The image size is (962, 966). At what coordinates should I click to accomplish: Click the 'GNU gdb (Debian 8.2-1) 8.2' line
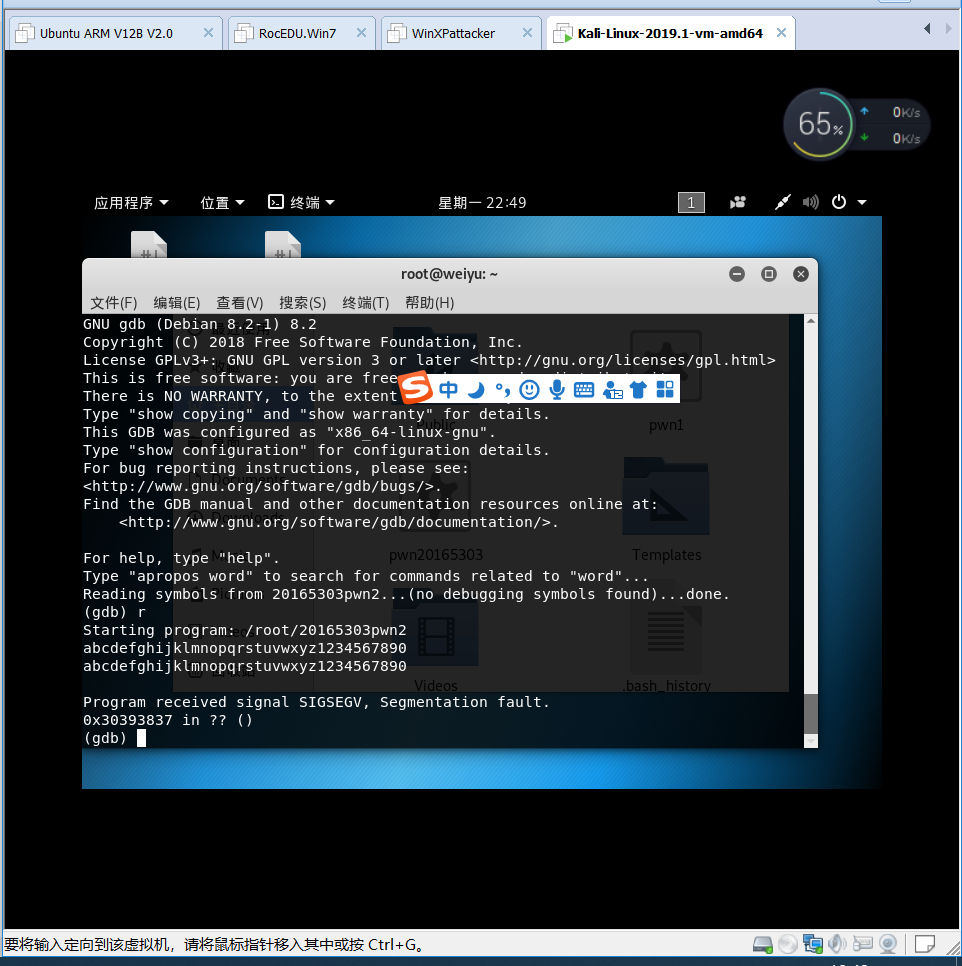click(200, 325)
